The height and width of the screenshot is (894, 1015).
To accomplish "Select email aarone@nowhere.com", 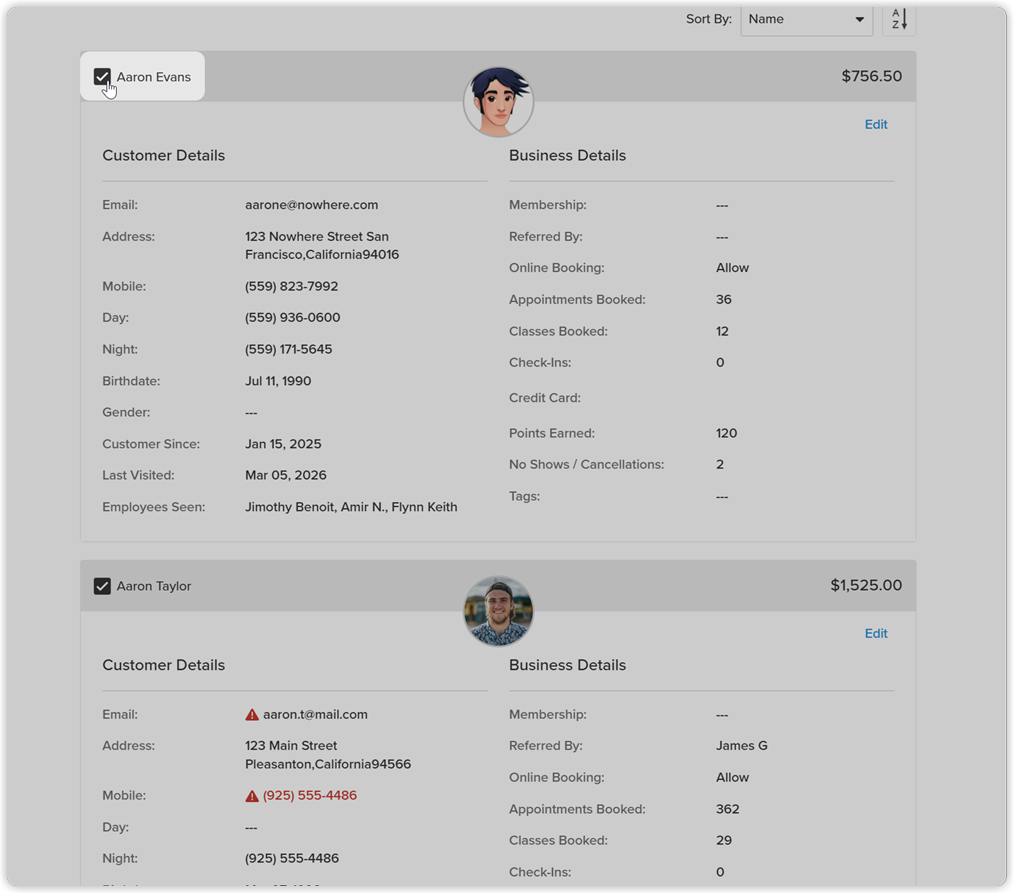I will click(x=311, y=205).
